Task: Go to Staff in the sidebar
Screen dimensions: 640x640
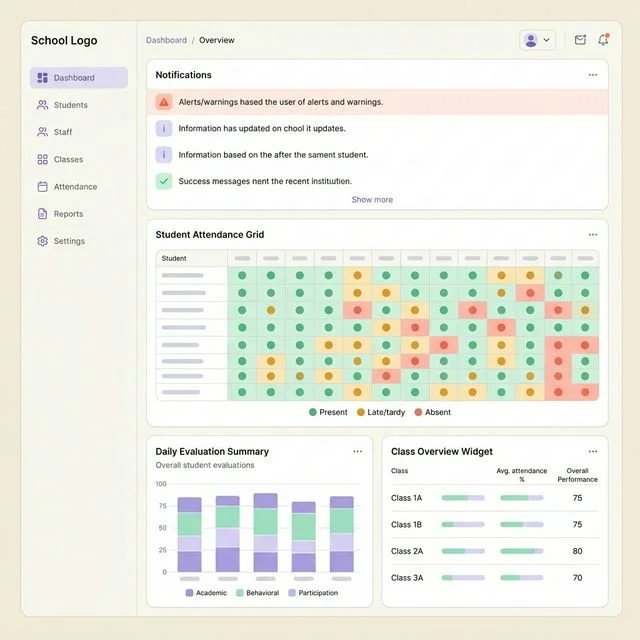Action: (x=62, y=132)
